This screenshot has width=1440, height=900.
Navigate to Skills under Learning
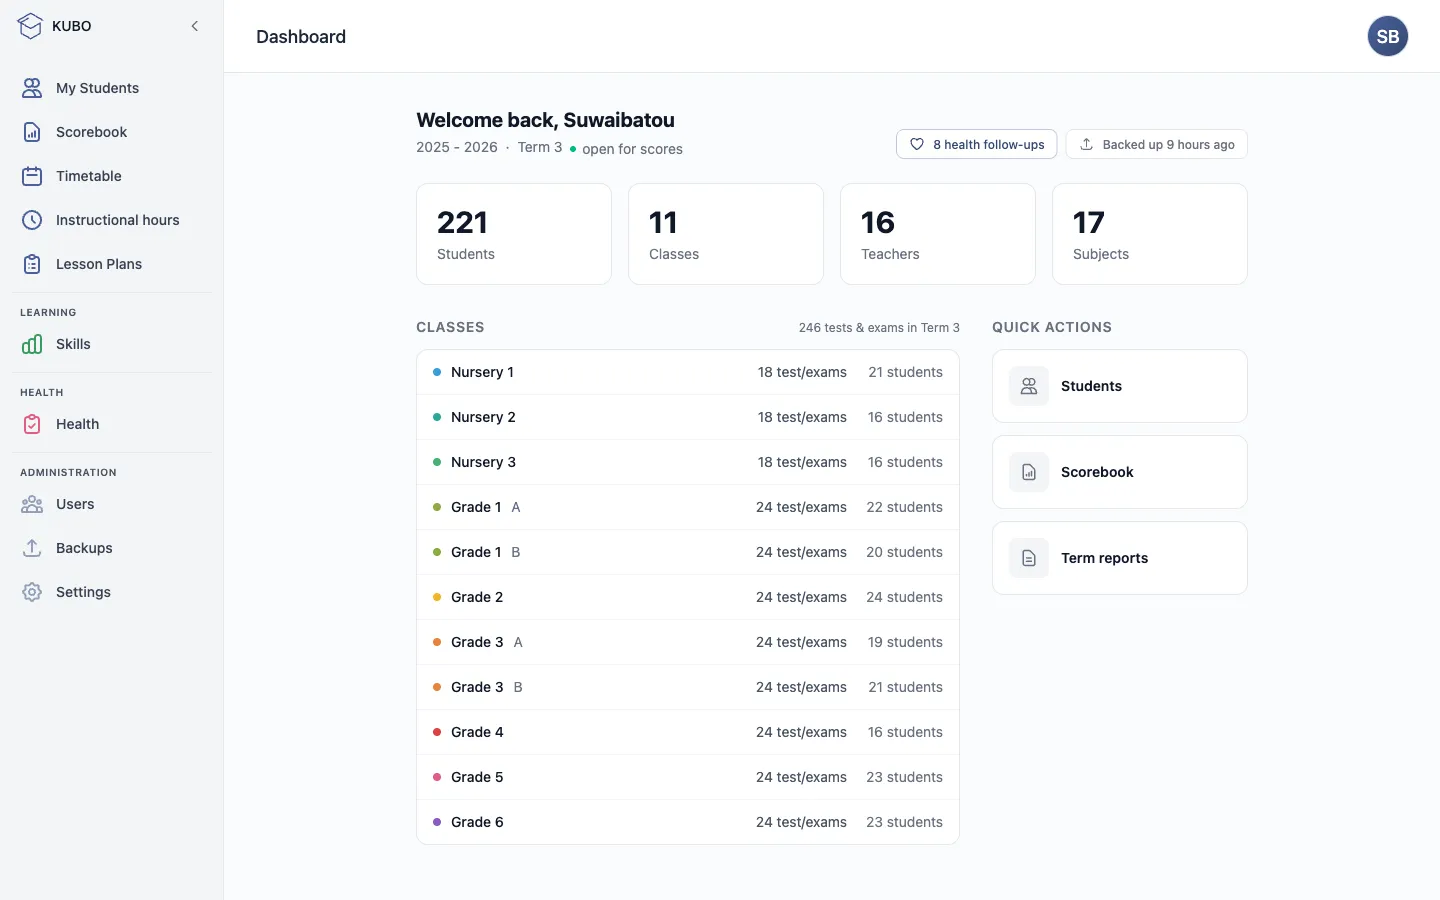click(x=112, y=344)
